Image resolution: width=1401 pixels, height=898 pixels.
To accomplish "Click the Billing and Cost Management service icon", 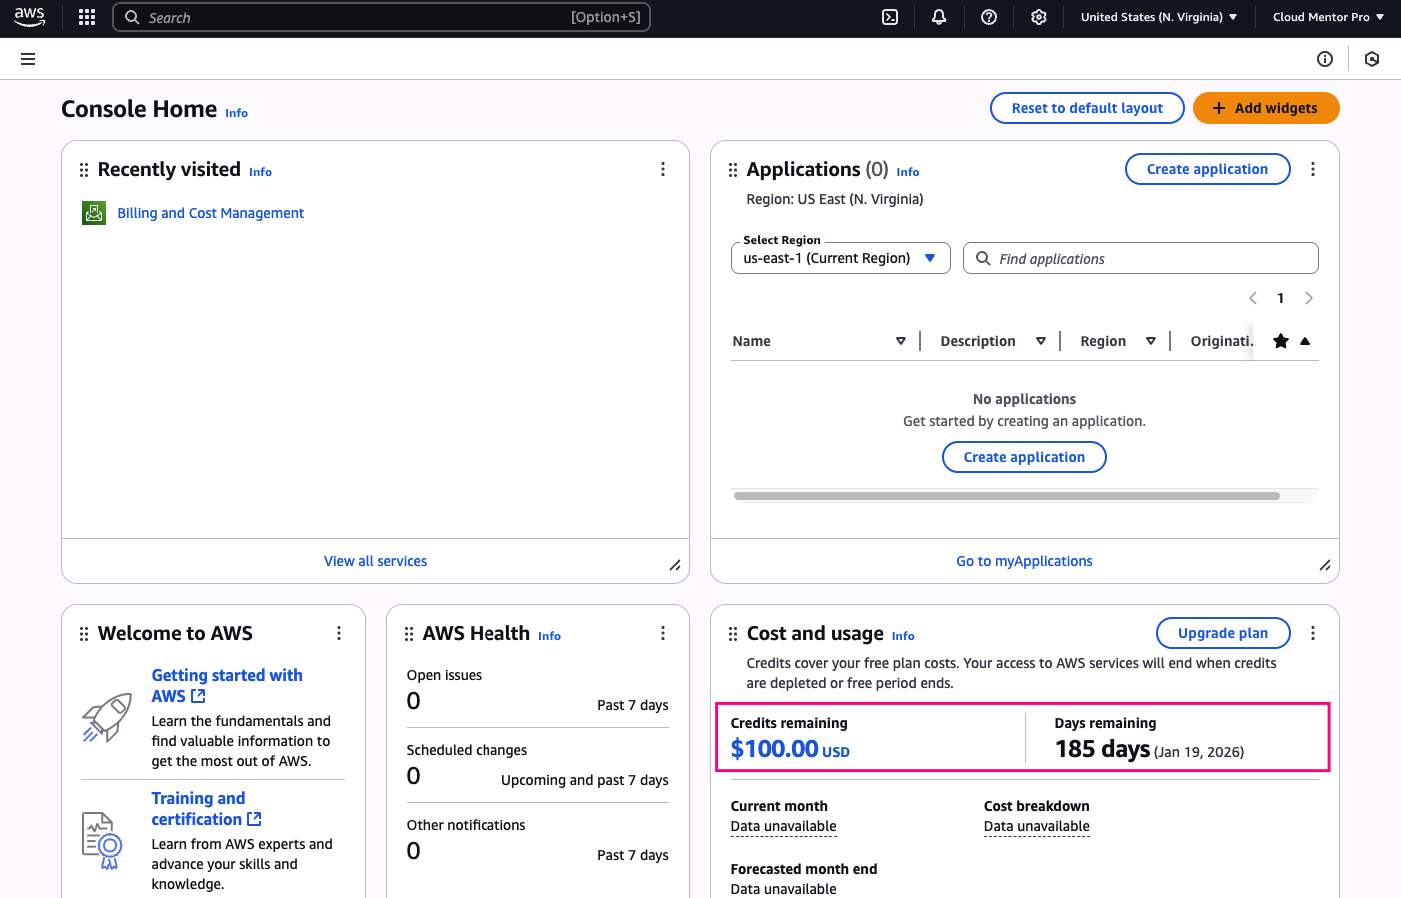I will point(94,213).
